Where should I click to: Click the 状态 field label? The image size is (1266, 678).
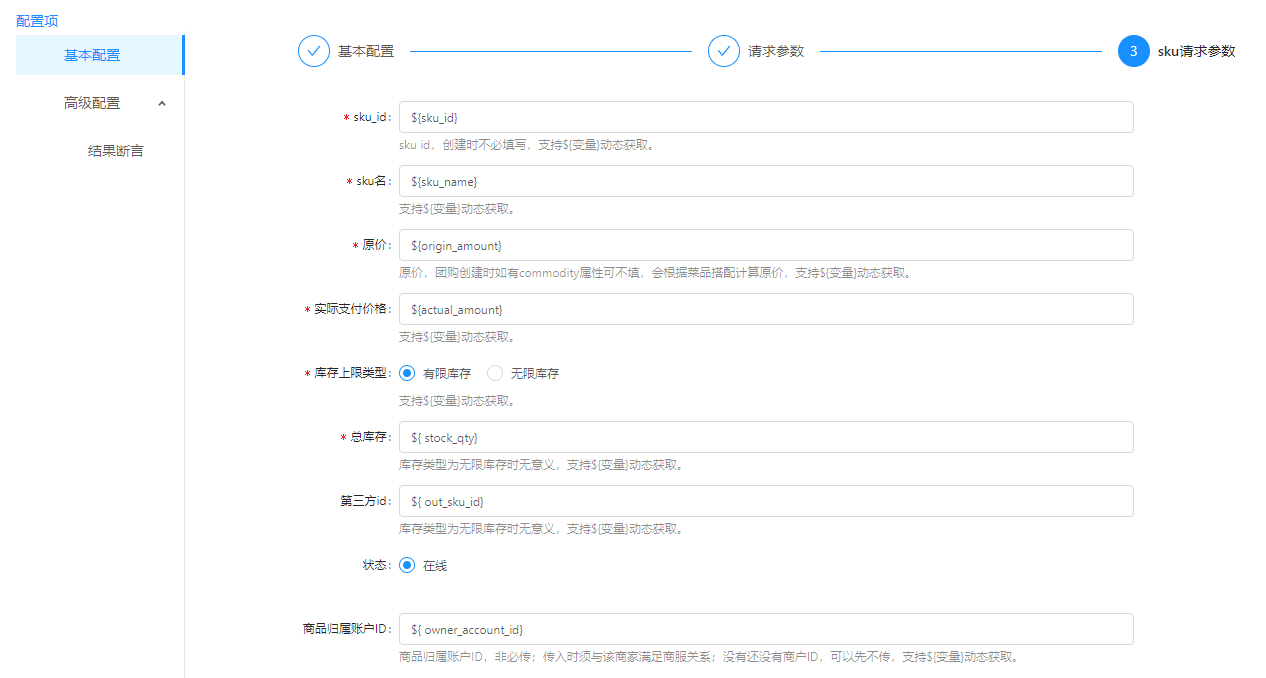[376, 565]
